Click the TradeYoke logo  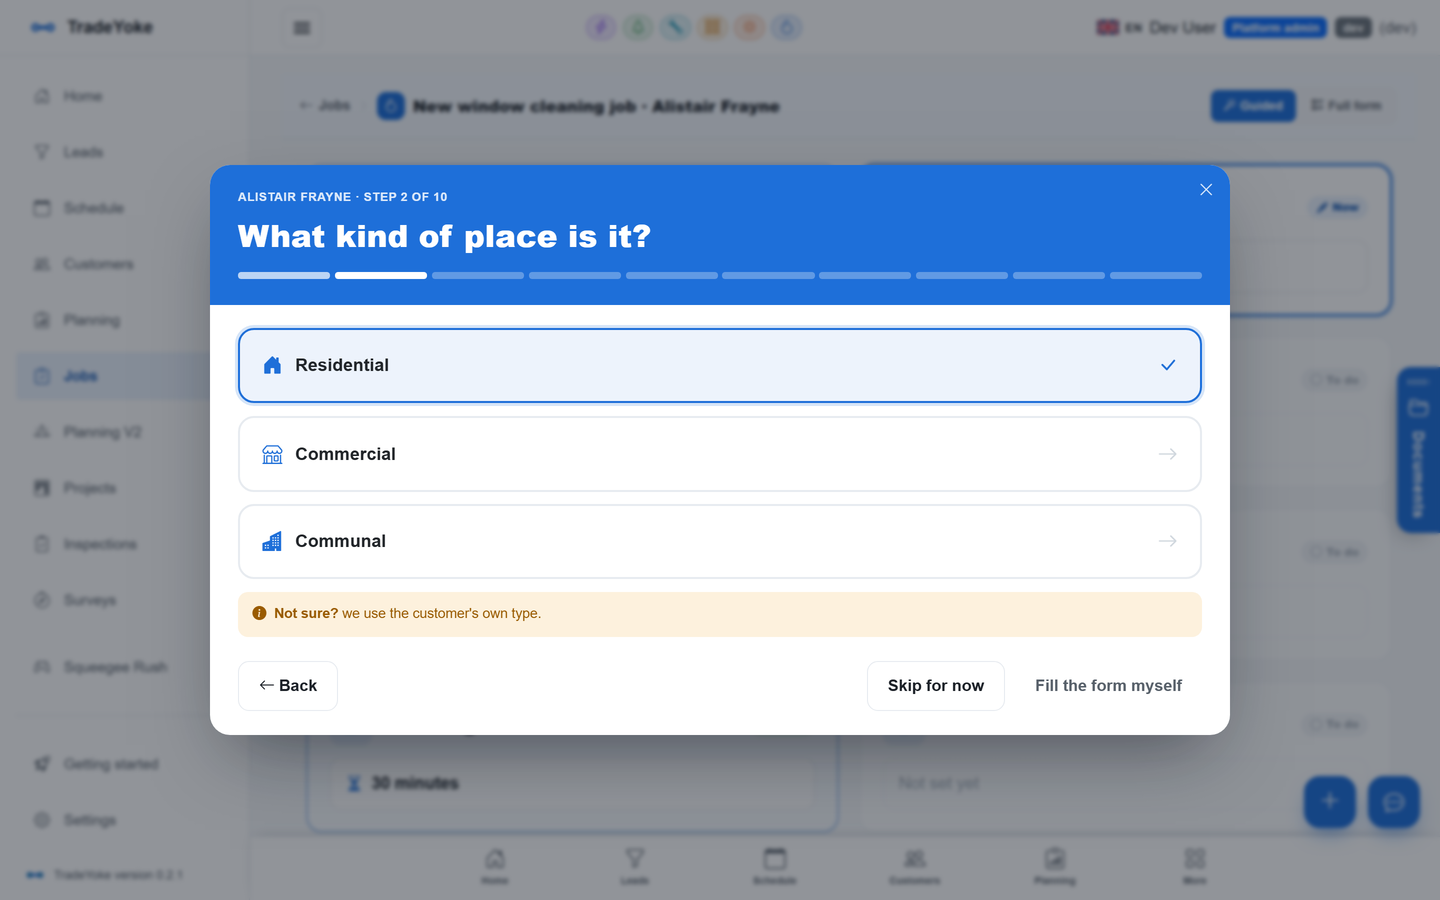click(x=91, y=27)
